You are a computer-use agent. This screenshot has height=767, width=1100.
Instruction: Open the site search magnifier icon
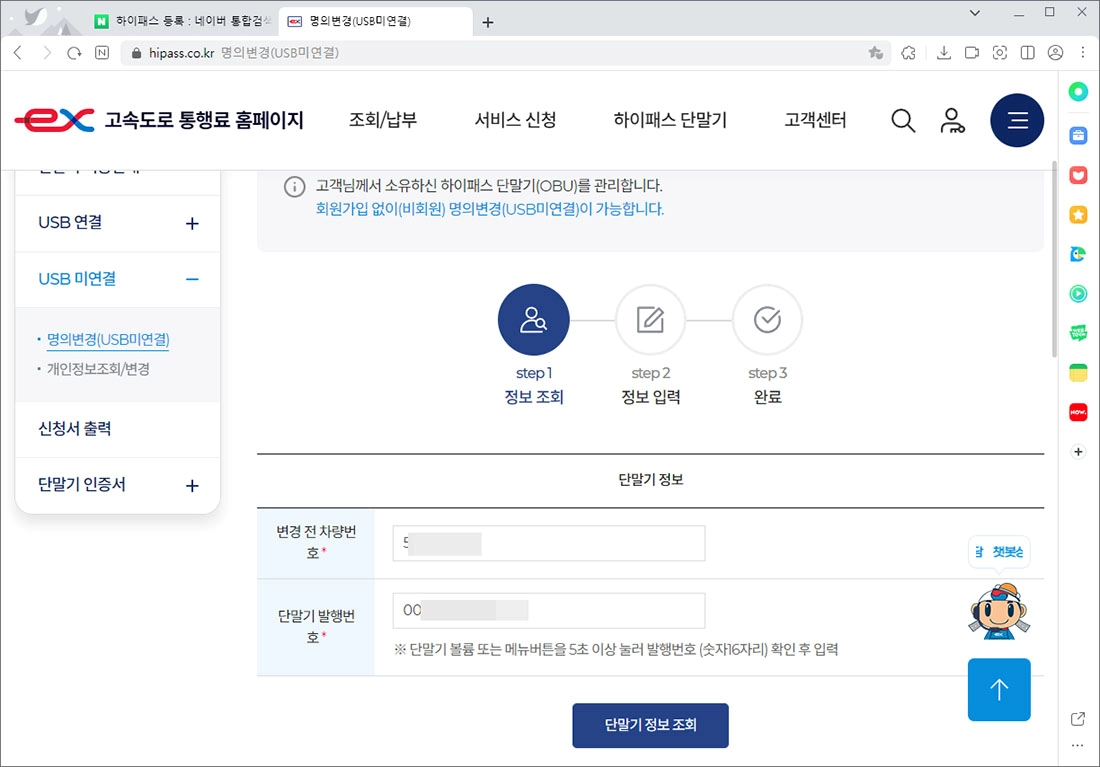click(903, 120)
